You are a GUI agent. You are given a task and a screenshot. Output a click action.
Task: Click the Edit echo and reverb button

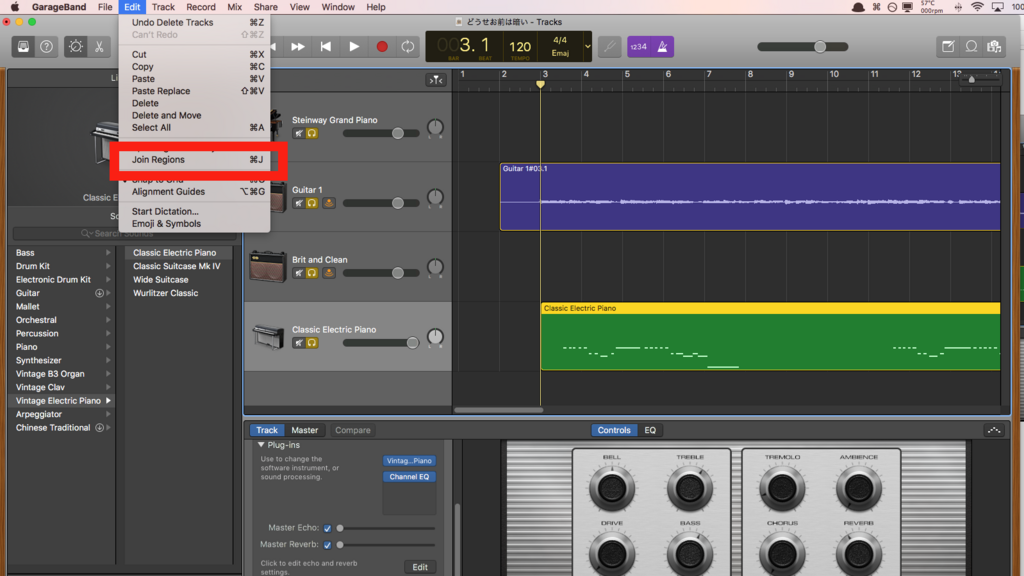[420, 567]
